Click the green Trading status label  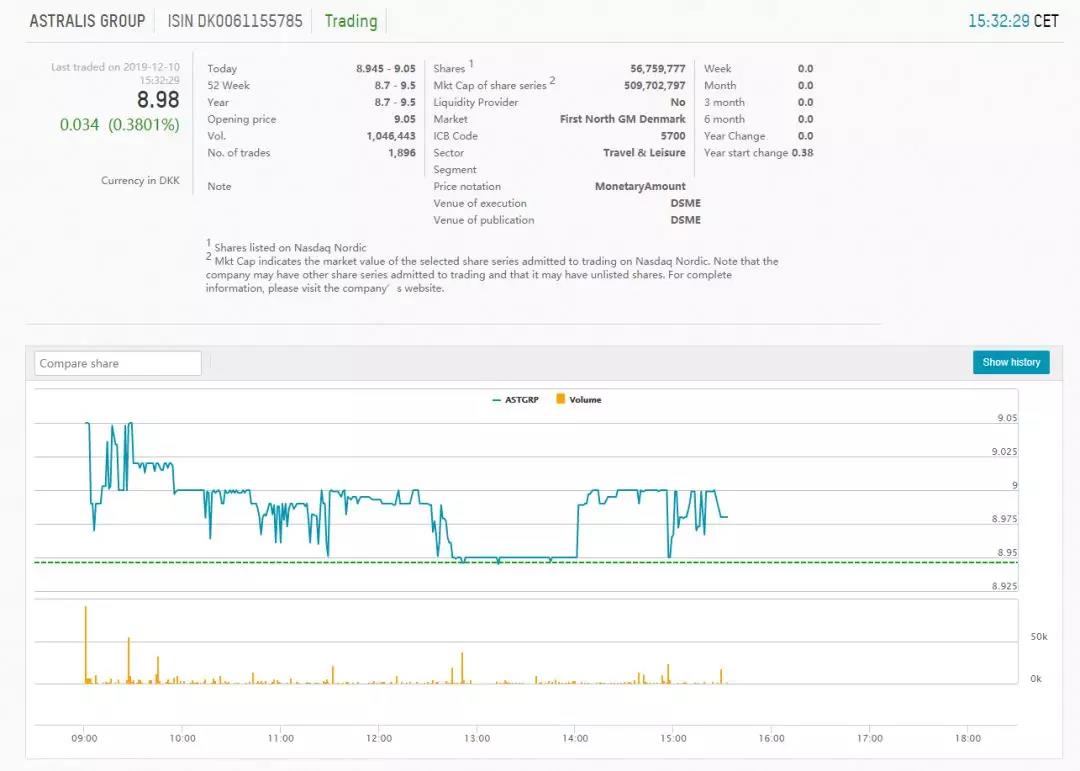[x=351, y=21]
